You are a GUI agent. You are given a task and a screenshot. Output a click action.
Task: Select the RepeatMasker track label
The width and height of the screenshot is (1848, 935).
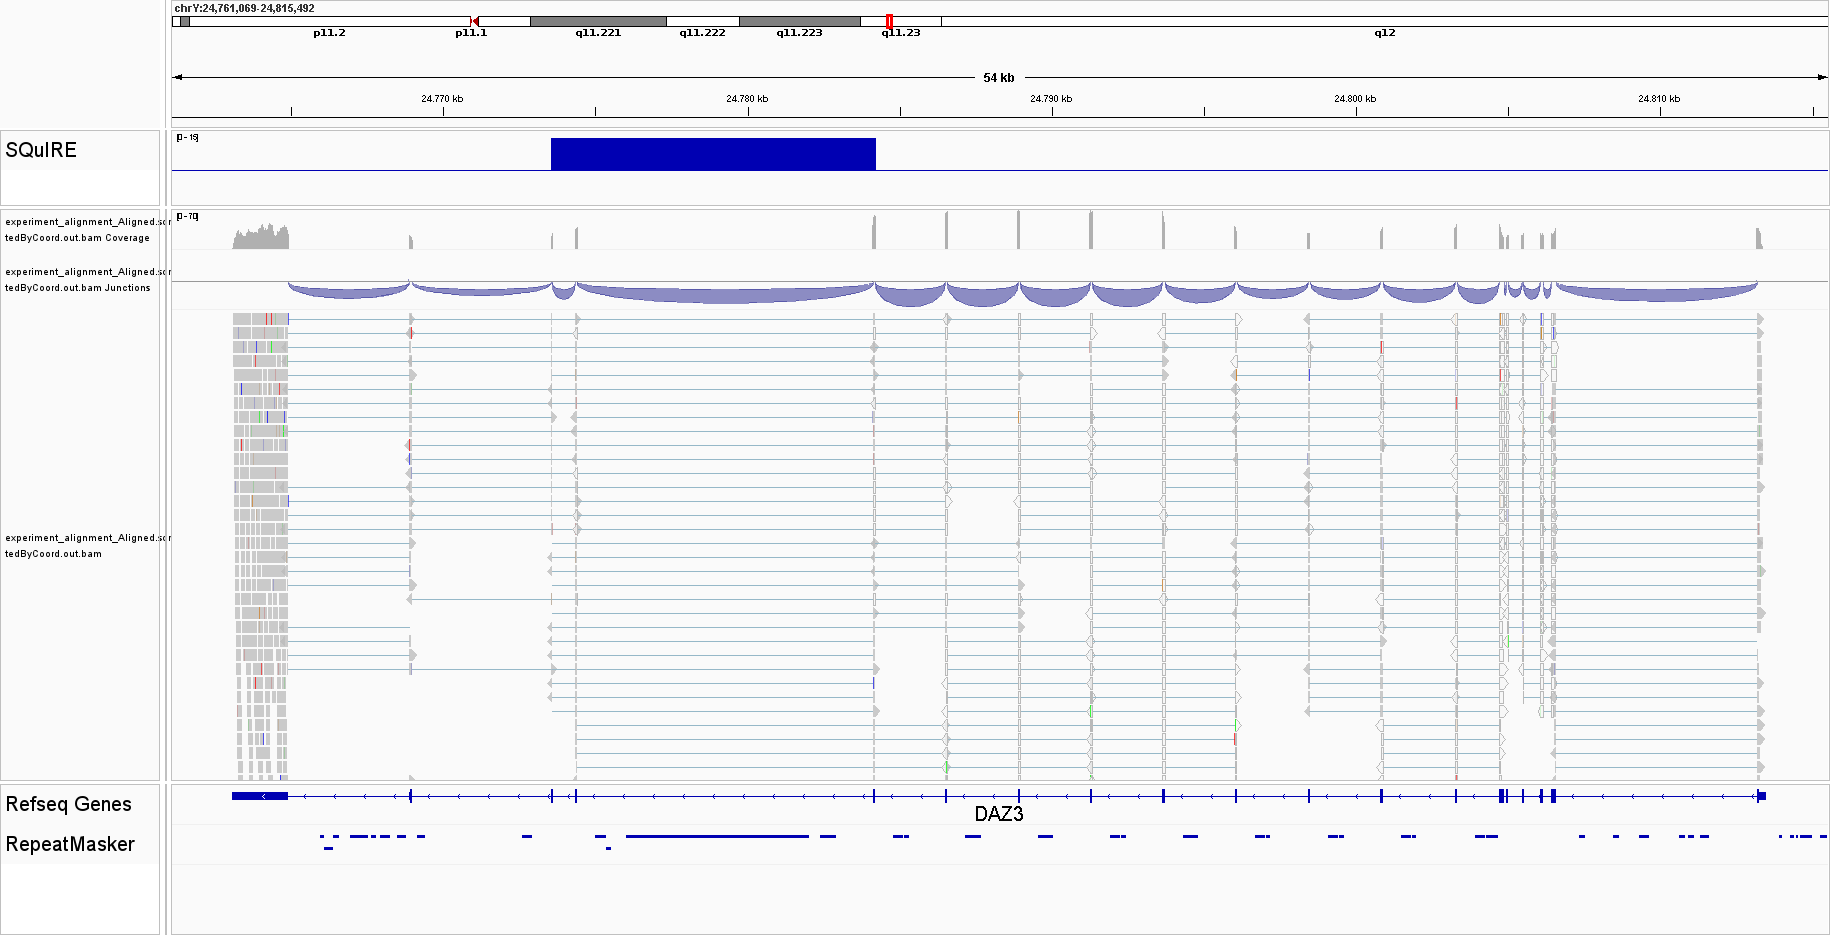click(70, 844)
